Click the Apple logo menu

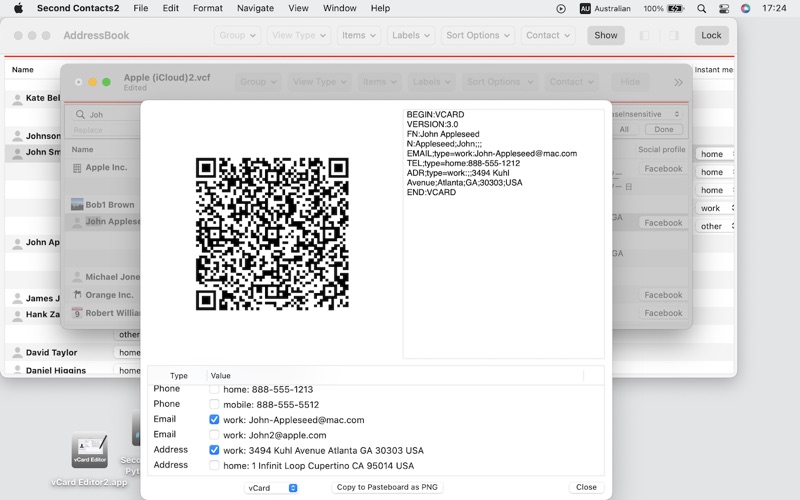[x=18, y=8]
